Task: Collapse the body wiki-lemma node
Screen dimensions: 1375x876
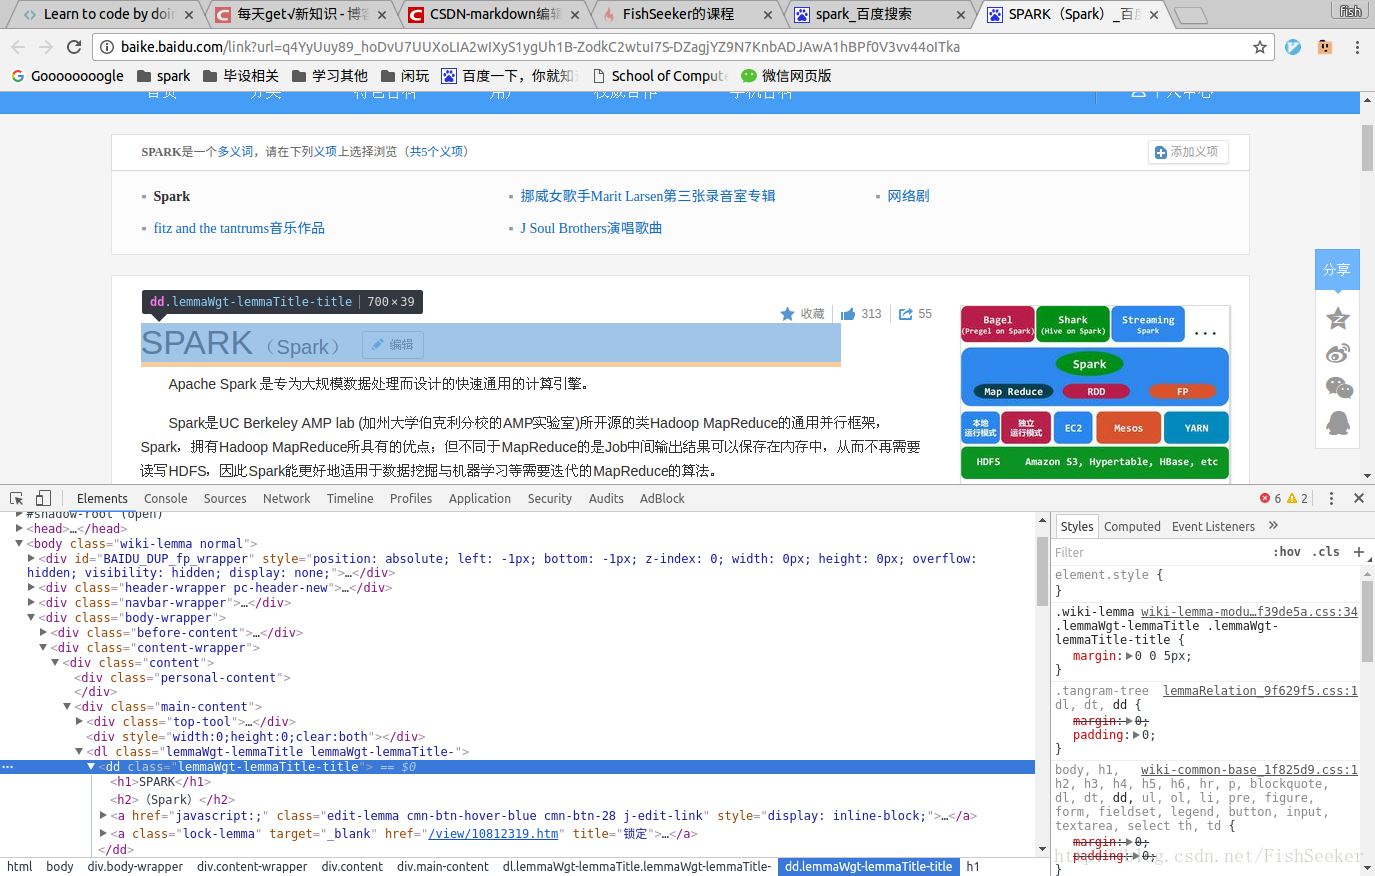Action: [x=19, y=544]
